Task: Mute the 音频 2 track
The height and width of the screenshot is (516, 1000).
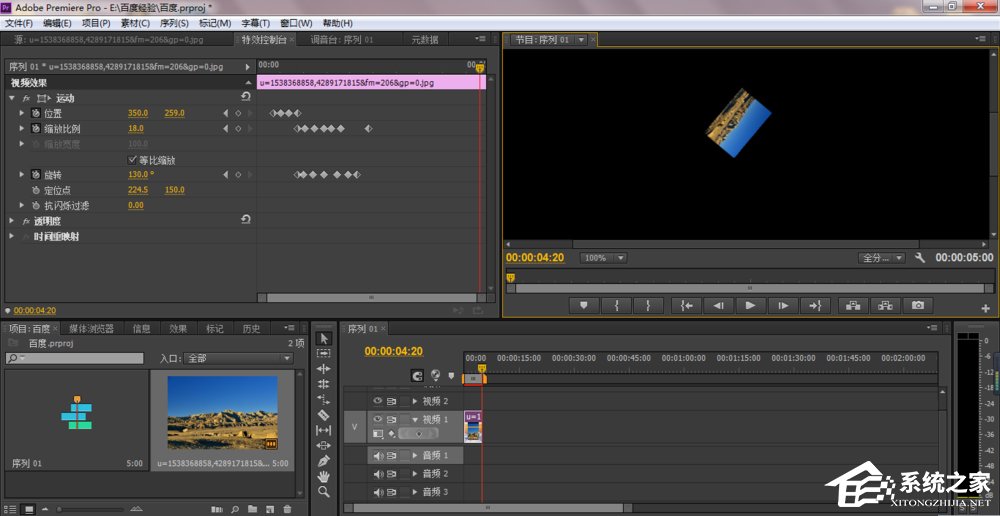Action: click(378, 474)
